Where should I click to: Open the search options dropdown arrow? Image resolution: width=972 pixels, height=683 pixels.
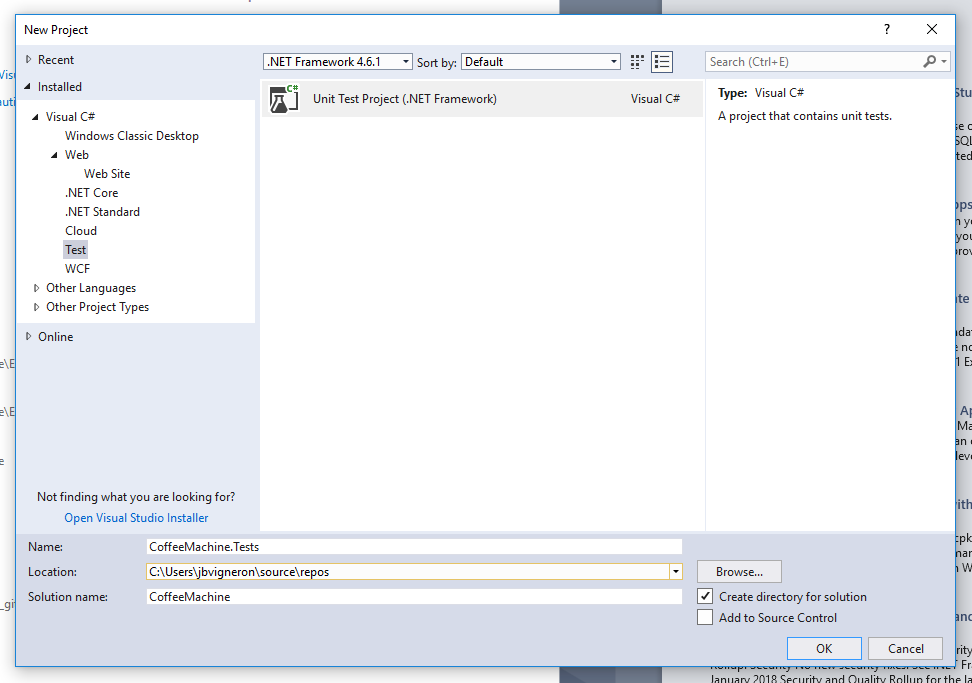tap(943, 61)
